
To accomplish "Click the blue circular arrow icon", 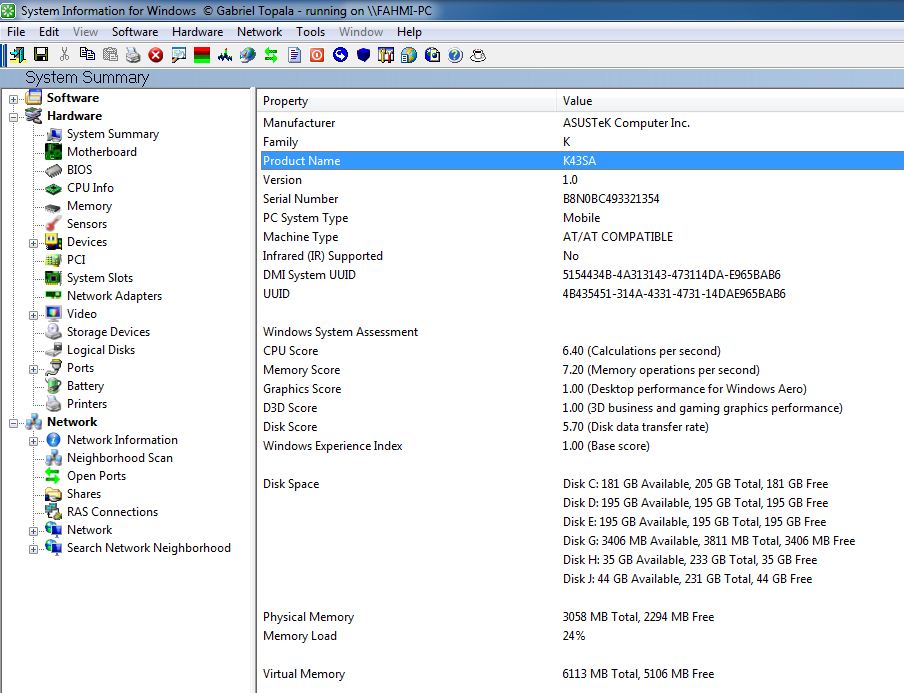I will pos(340,55).
